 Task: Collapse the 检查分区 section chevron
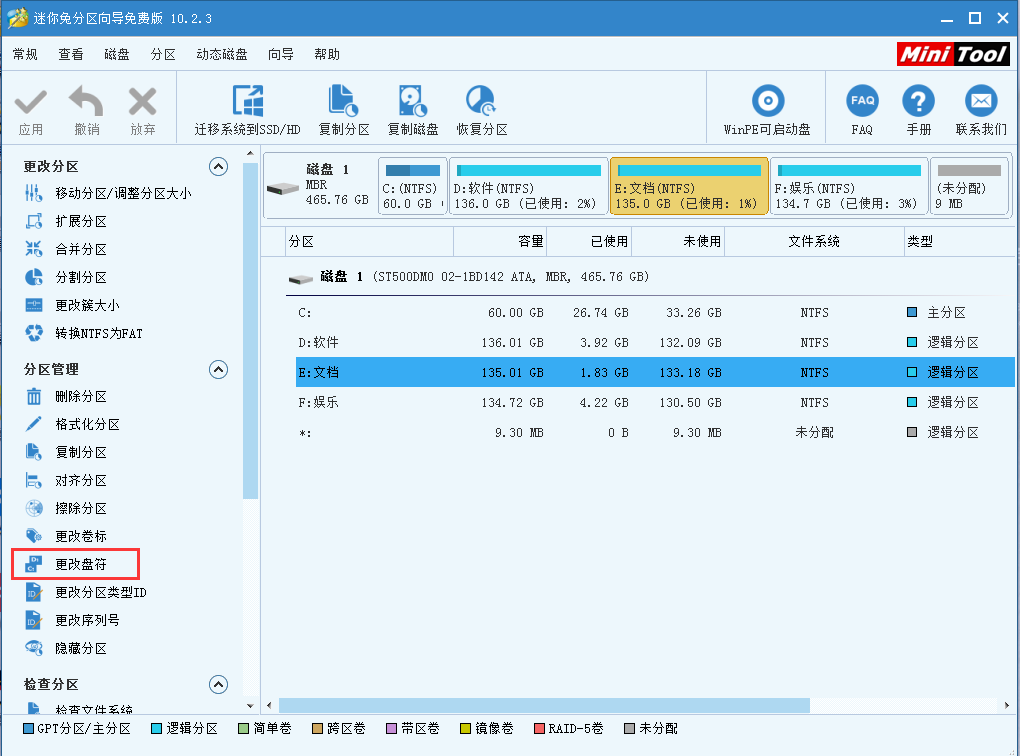219,684
